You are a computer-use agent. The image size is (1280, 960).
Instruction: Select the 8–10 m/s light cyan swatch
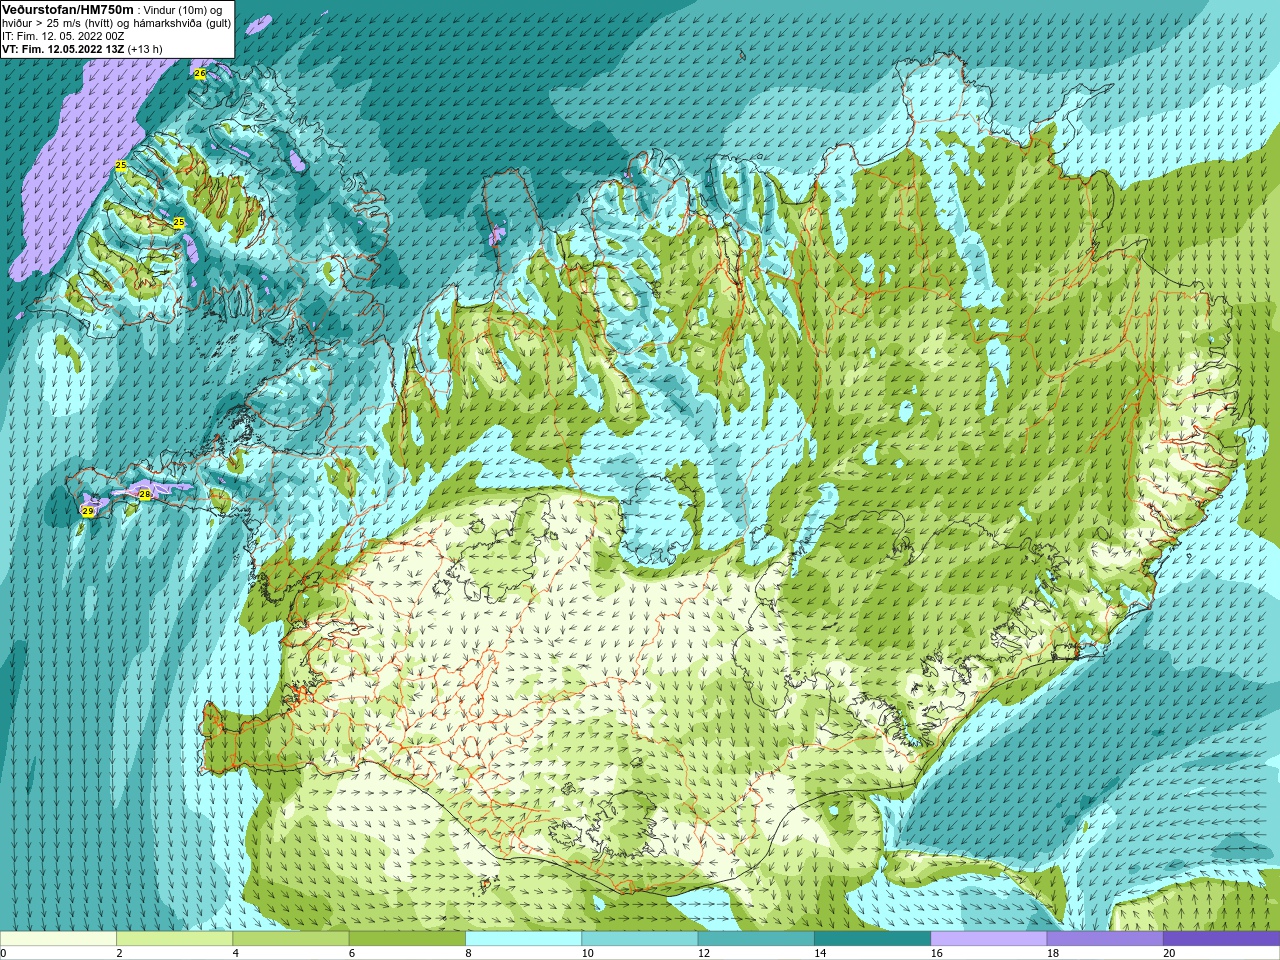(x=523, y=939)
